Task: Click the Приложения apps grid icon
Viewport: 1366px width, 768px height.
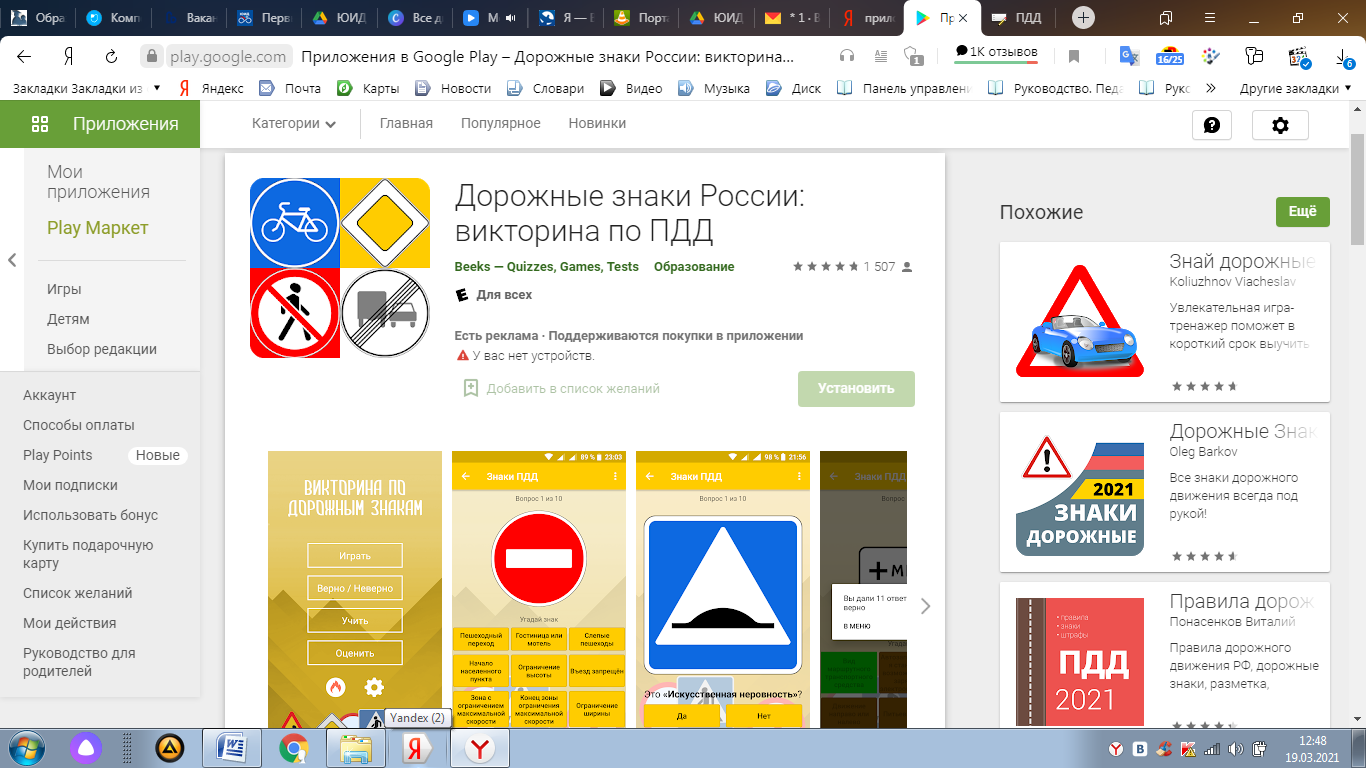Action: (40, 124)
